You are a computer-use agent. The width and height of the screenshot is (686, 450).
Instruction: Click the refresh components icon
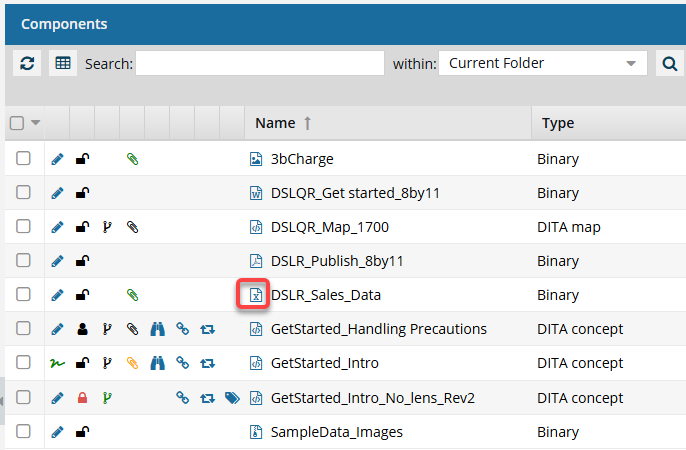[27, 63]
